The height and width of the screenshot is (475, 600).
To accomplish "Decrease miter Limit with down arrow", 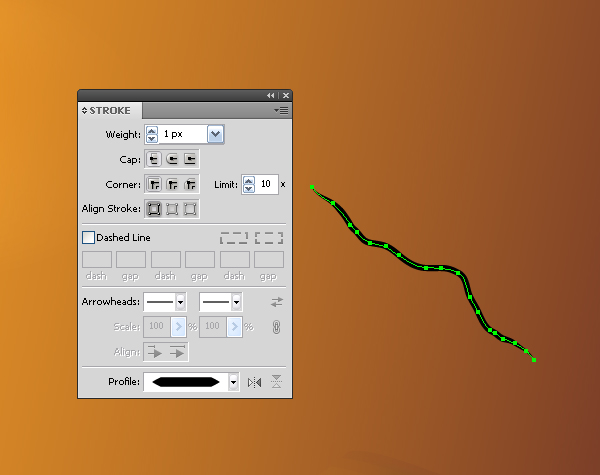I will pos(249,189).
